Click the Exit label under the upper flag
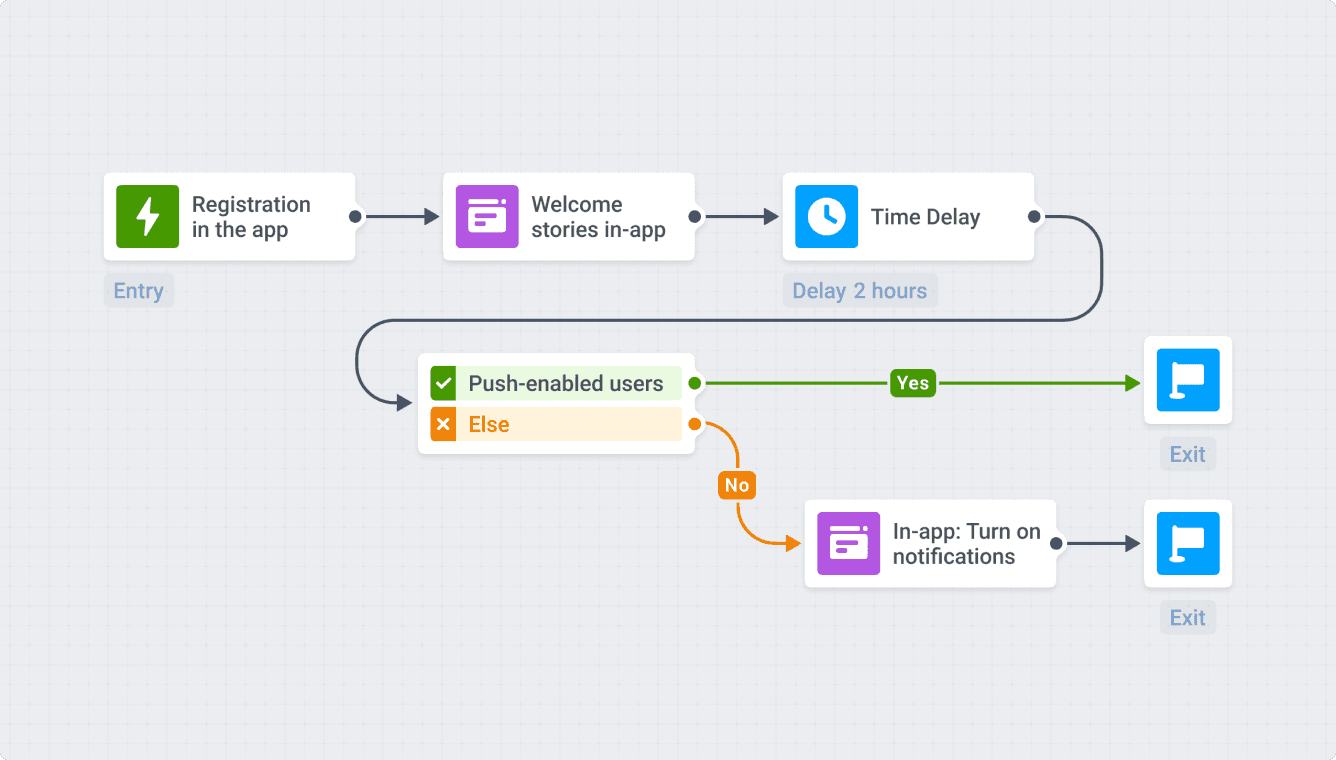 [1188, 454]
